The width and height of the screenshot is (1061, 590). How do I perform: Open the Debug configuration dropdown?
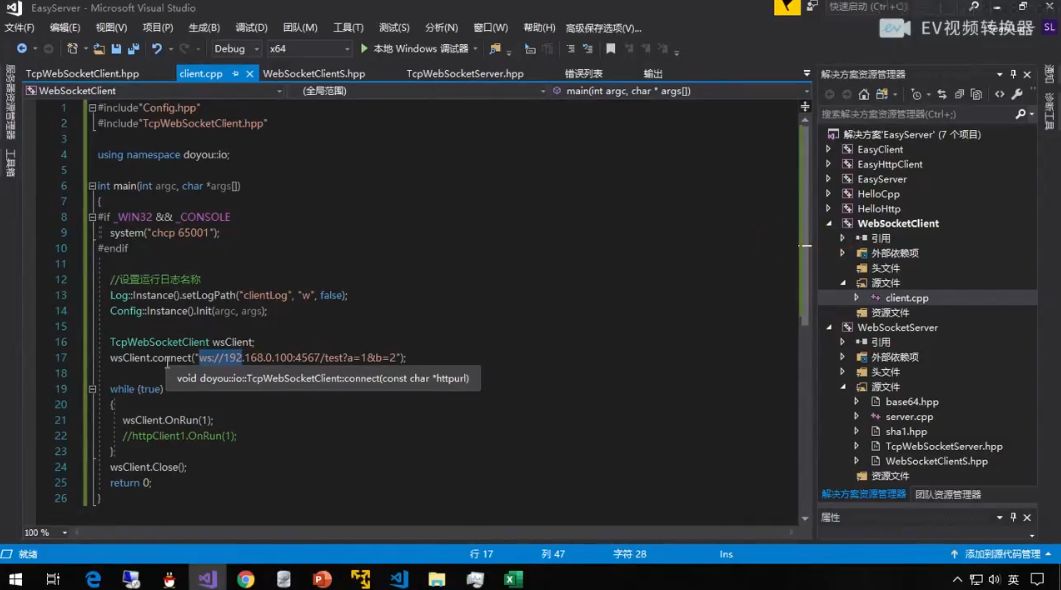coord(232,48)
